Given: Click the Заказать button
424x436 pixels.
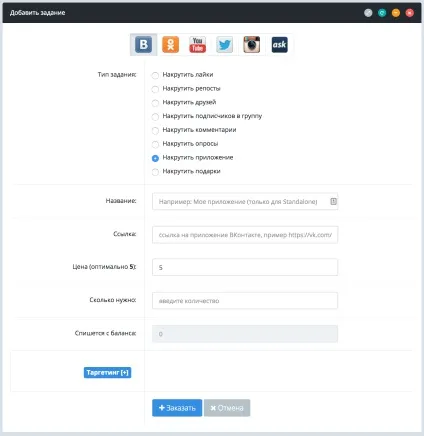Looking at the screenshot, I should pos(177,408).
